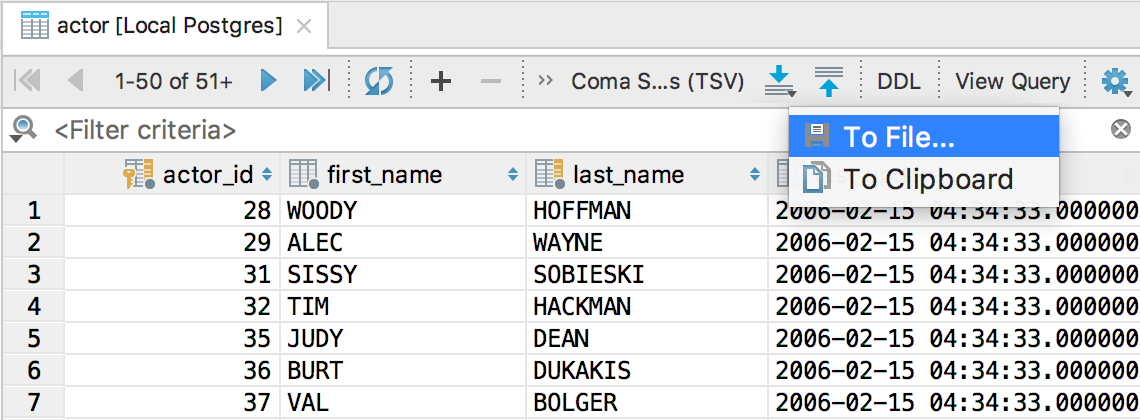Add a new row with plus icon
Viewport: 1140px width, 420px height.
point(441,81)
